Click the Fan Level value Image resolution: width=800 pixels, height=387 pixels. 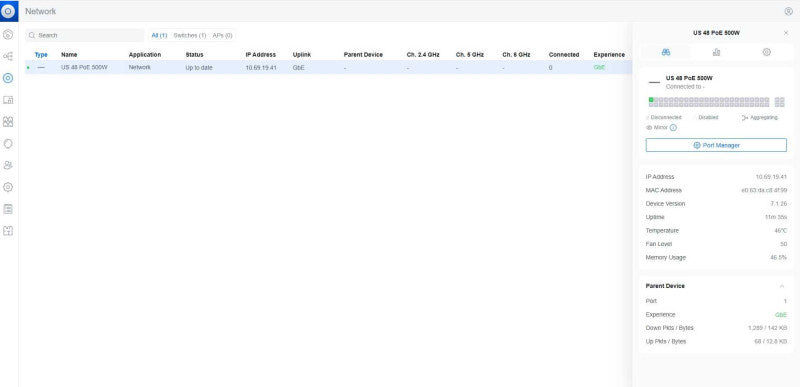pos(784,244)
